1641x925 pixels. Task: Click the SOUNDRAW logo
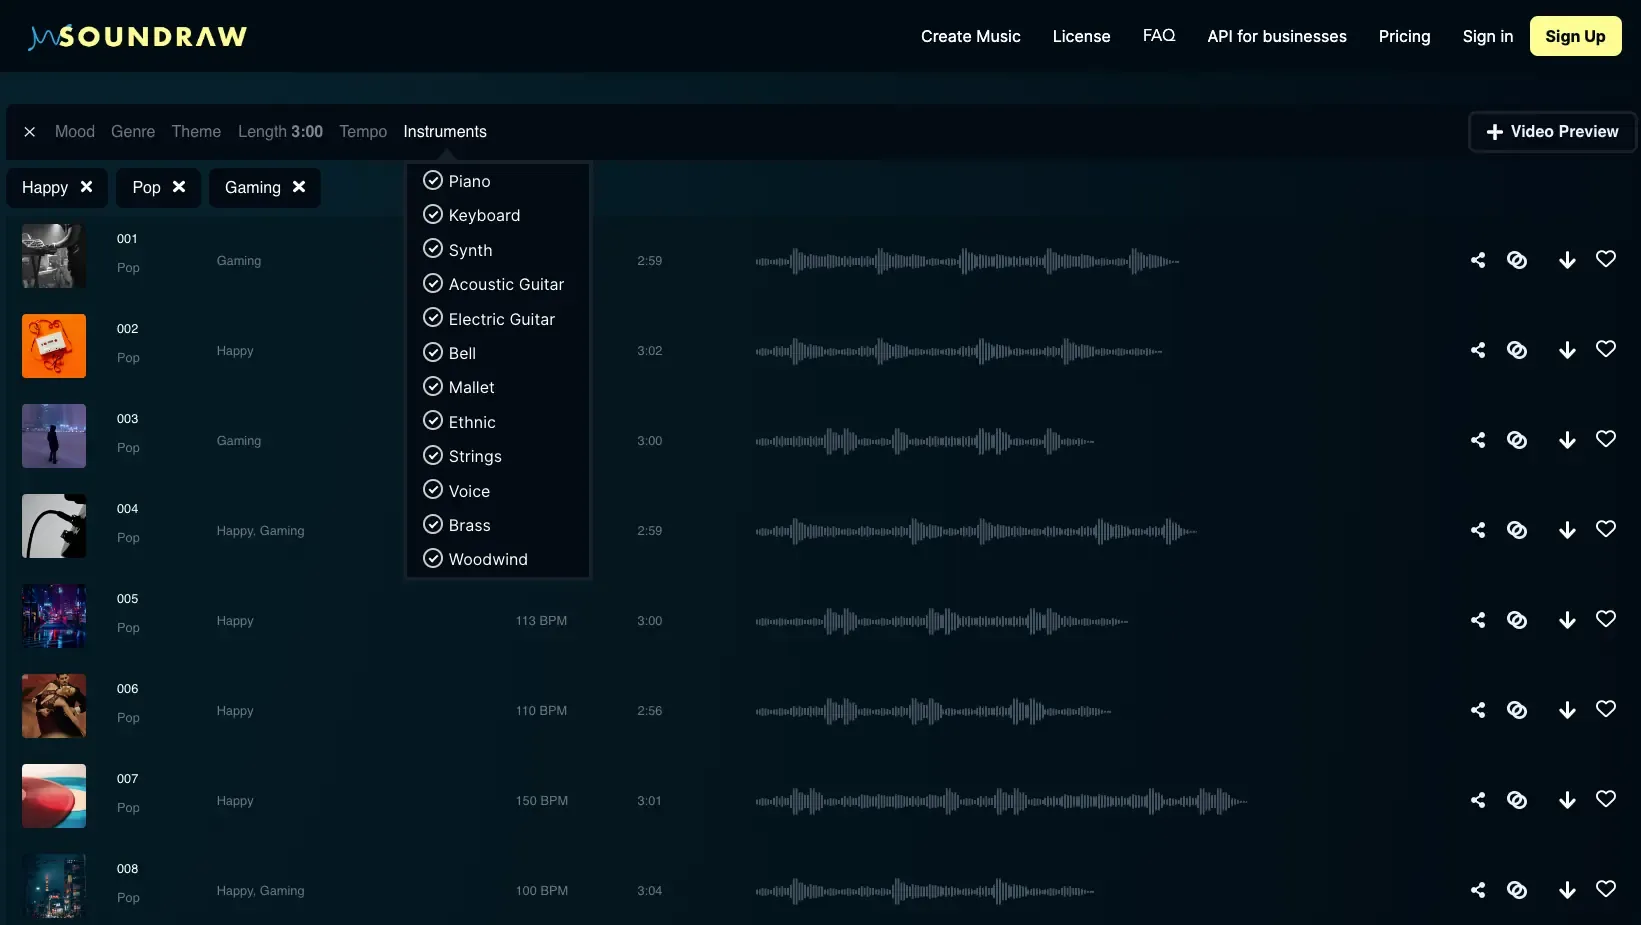coord(138,37)
